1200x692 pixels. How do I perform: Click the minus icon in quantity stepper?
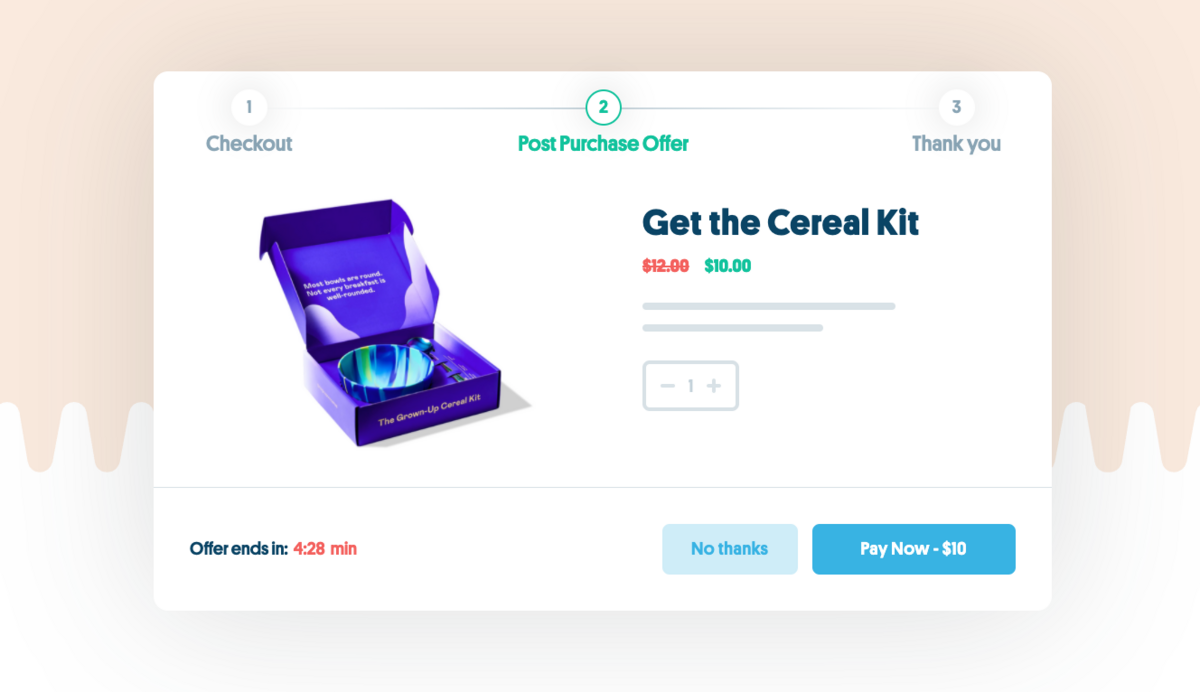(667, 386)
